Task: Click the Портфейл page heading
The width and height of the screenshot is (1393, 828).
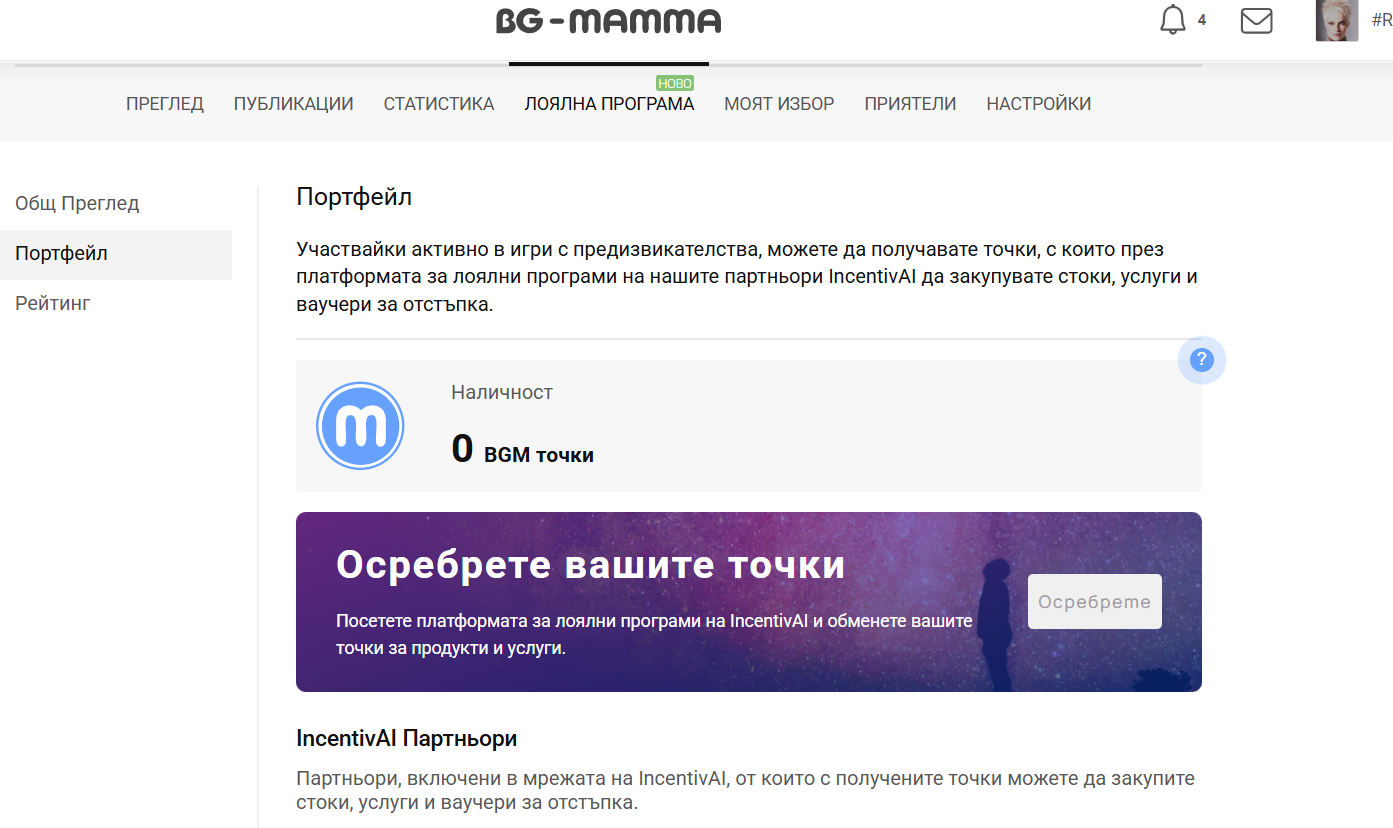Action: 355,197
